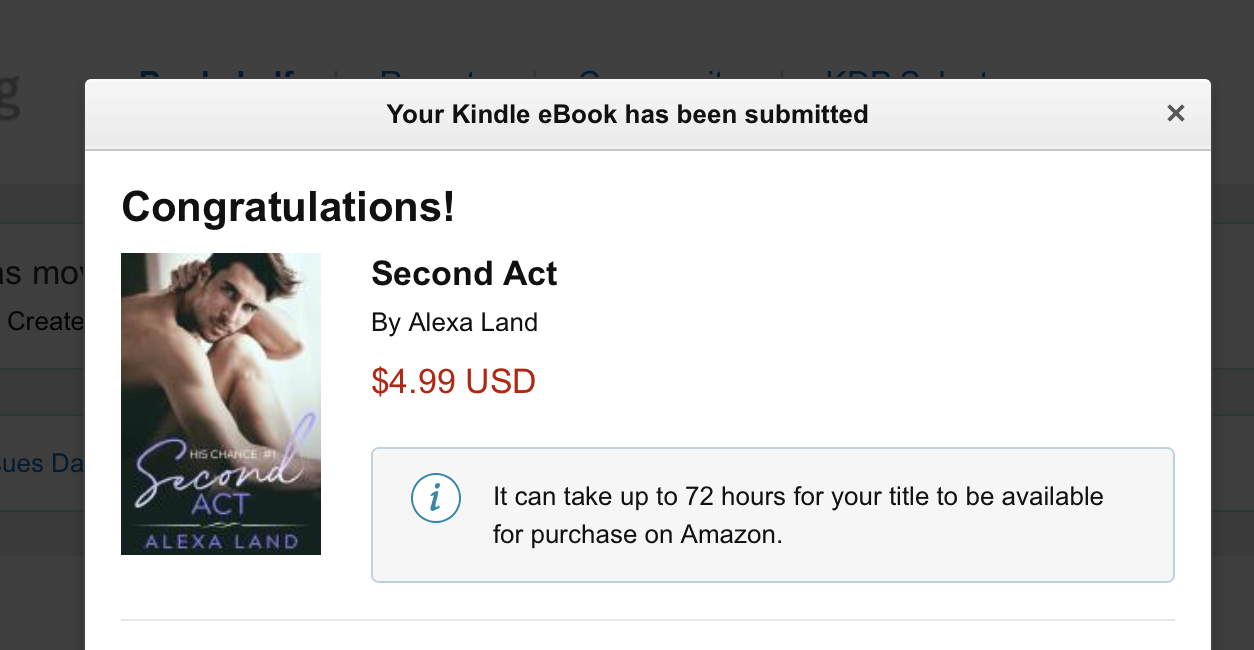Click the By Alexa Land author line
The height and width of the screenshot is (650, 1254).
454,323
